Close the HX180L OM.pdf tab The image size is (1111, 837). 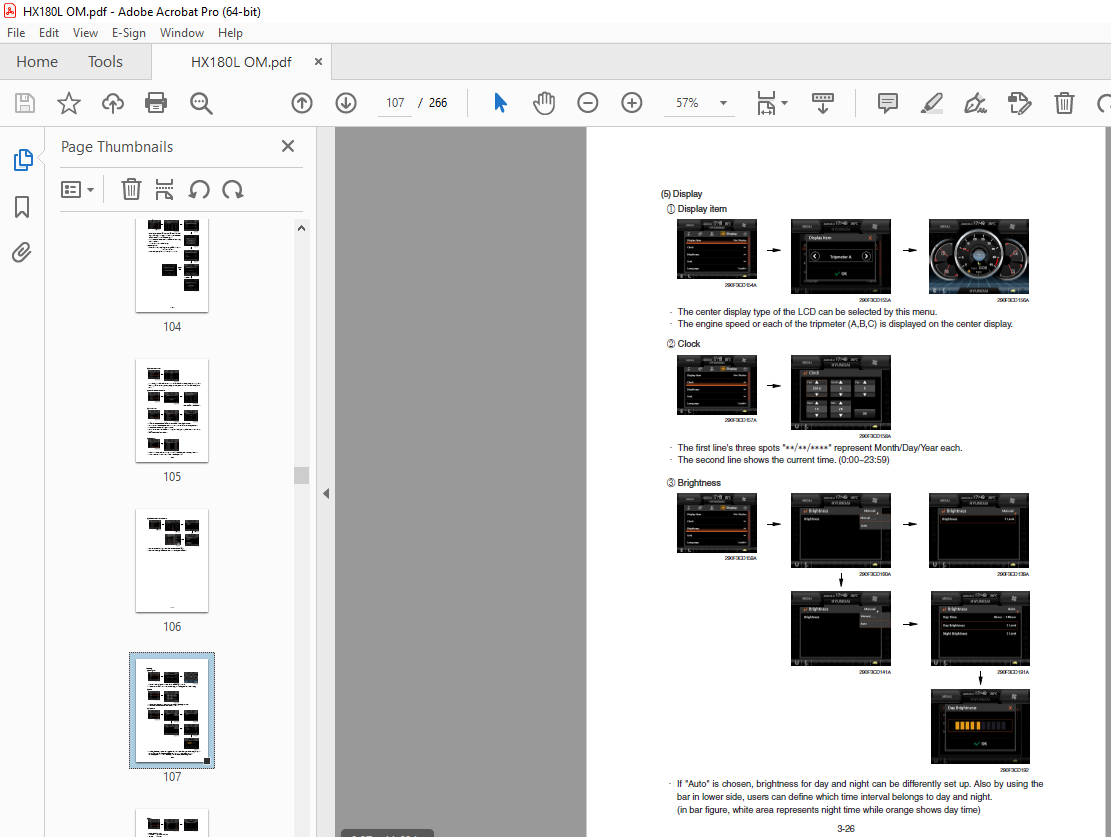click(318, 62)
